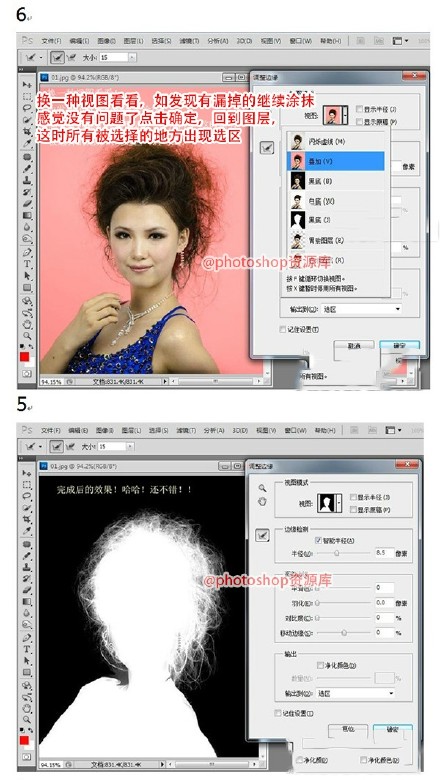Click the 羽化 feather value field showing 0.0

click(x=384, y=602)
